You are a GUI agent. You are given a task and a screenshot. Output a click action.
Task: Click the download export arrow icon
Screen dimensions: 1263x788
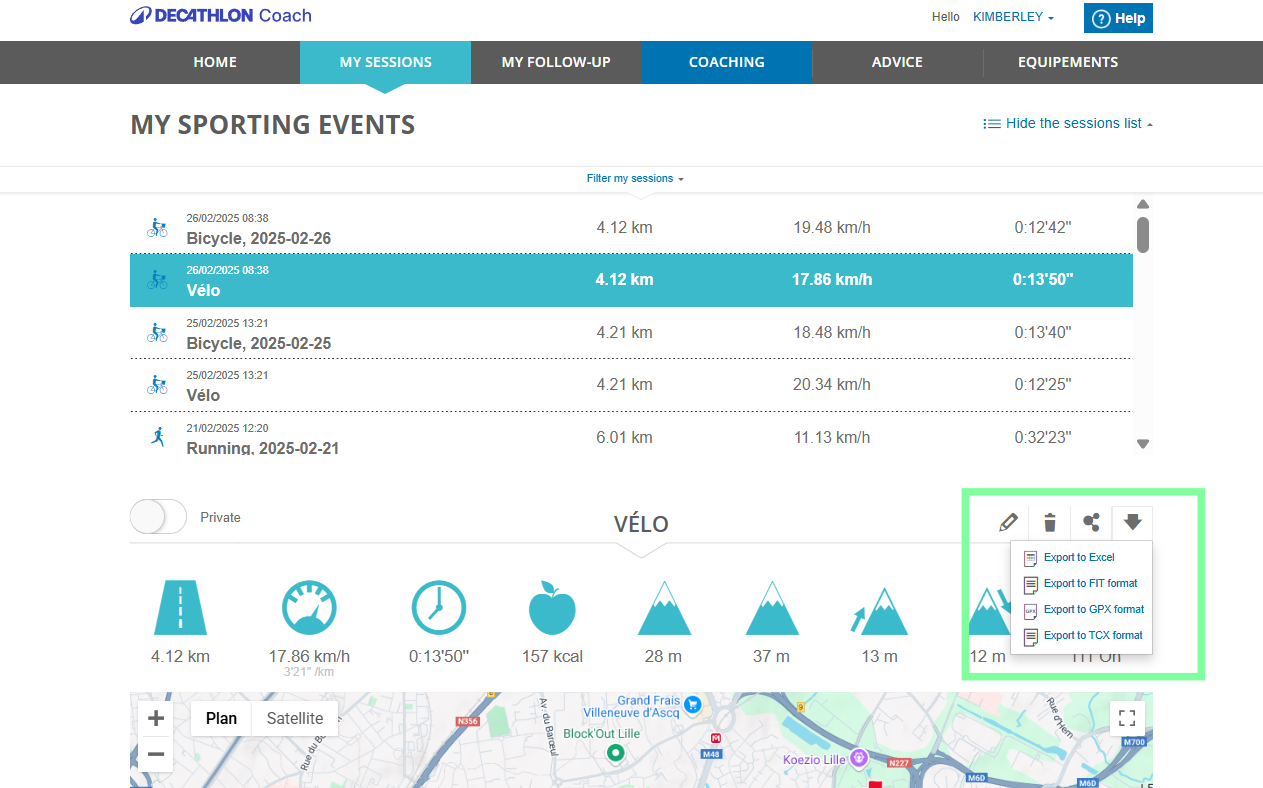tap(1132, 522)
